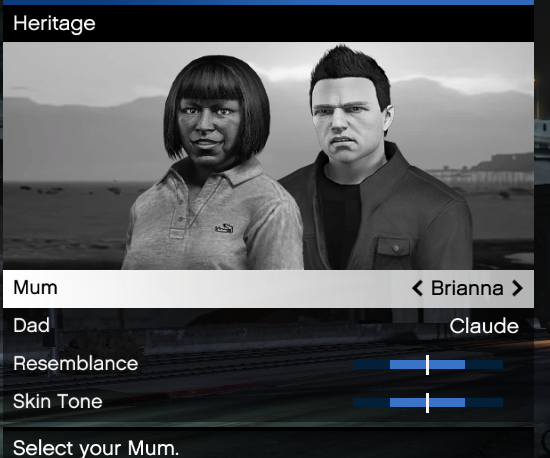Select the Dad menu row

click(x=268, y=326)
